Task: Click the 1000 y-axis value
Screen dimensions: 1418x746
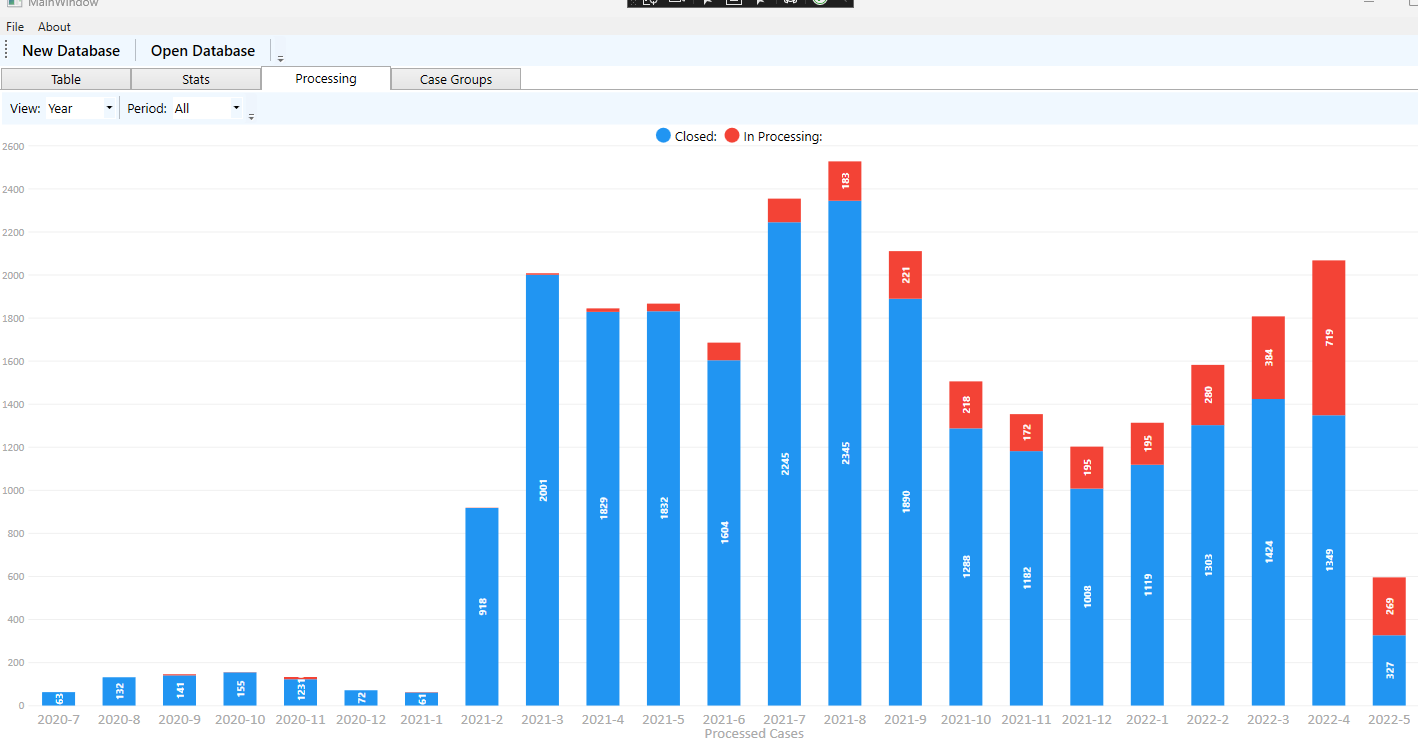Action: coord(13,490)
